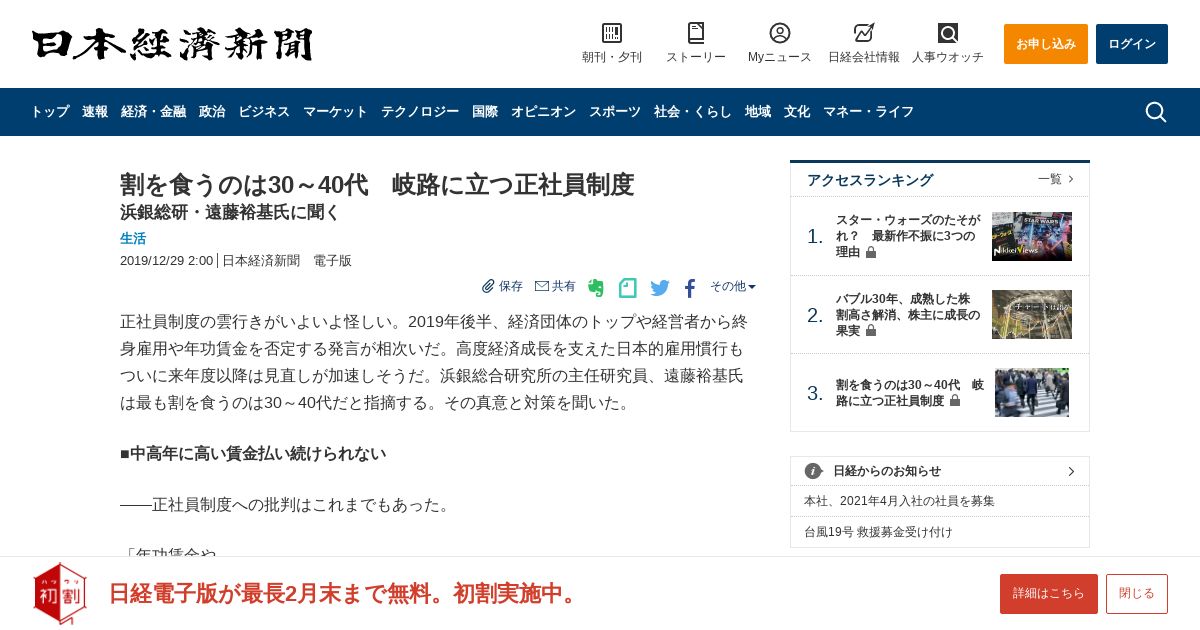This screenshot has width=1200, height=630.
Task: Select the トップ menu item
Action: 50,112
